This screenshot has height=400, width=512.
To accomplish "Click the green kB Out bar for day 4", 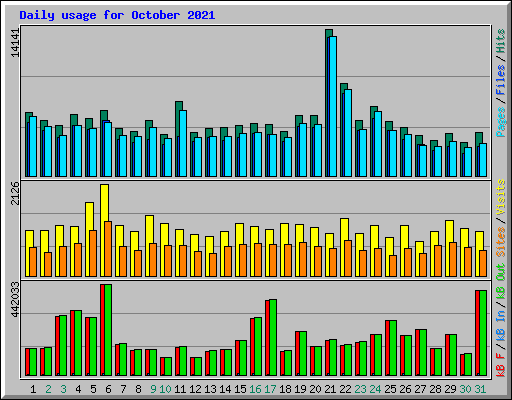I will pos(78,343).
